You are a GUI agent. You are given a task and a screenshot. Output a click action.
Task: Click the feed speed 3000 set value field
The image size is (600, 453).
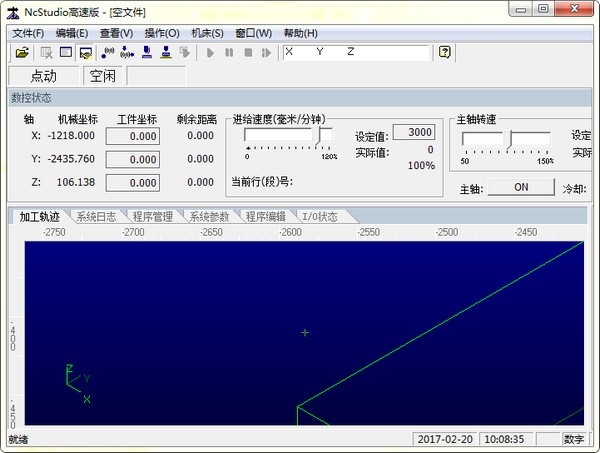[x=414, y=132]
